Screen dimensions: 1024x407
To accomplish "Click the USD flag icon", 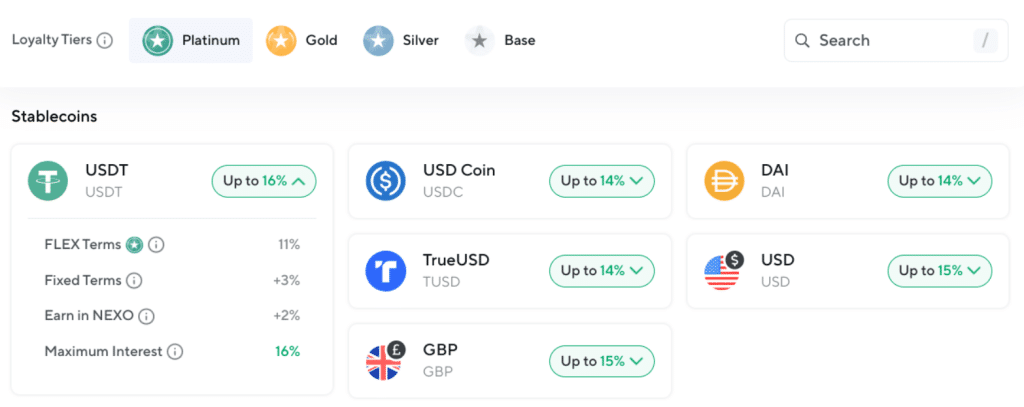I will pyautogui.click(x=724, y=271).
